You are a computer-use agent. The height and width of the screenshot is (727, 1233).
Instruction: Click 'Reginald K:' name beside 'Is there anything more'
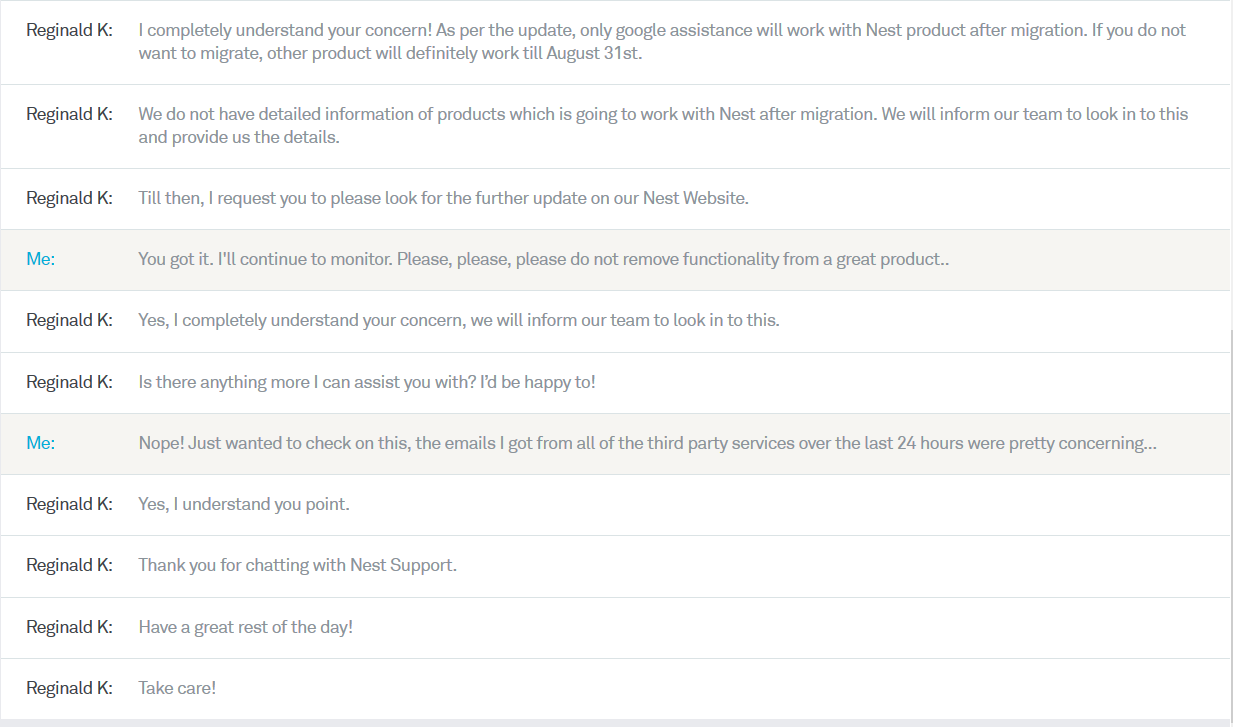[x=69, y=382]
